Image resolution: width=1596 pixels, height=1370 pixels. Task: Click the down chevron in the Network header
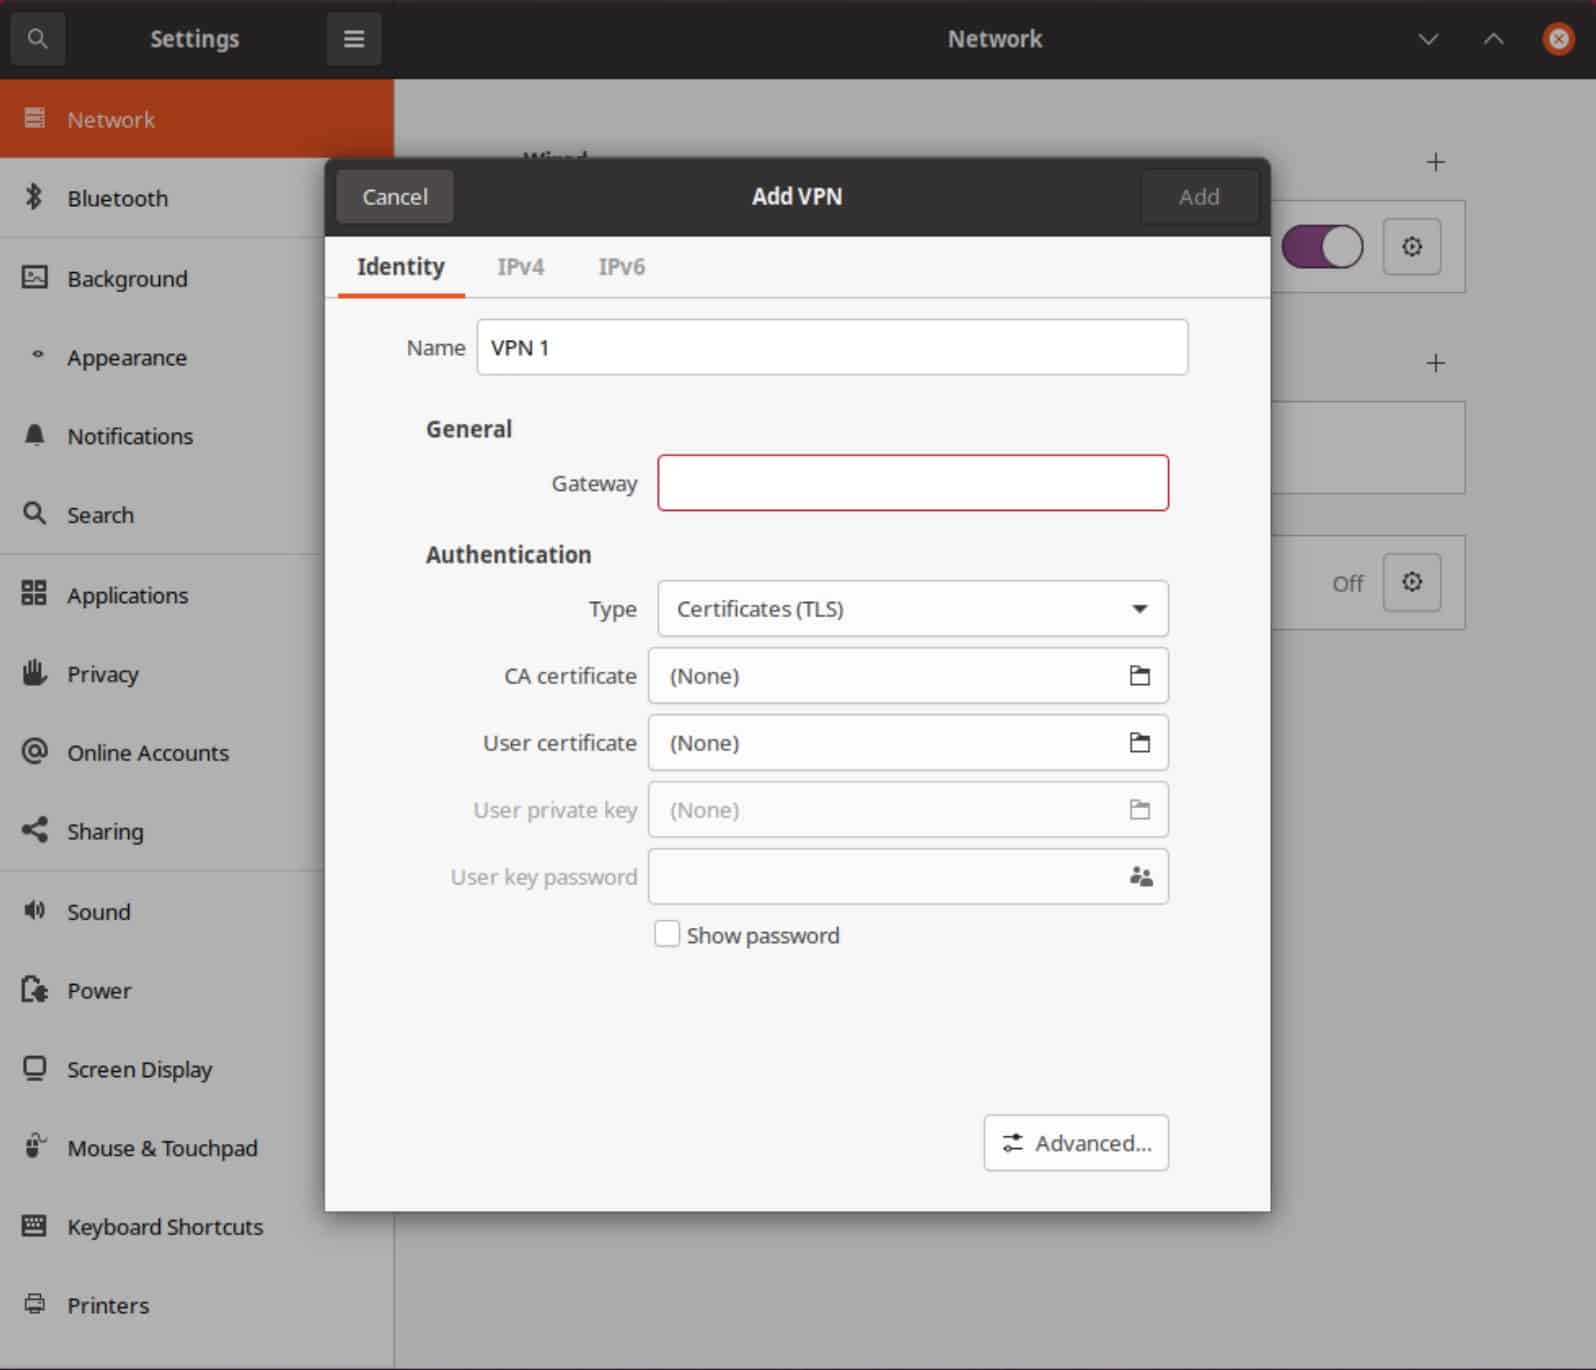point(1428,39)
